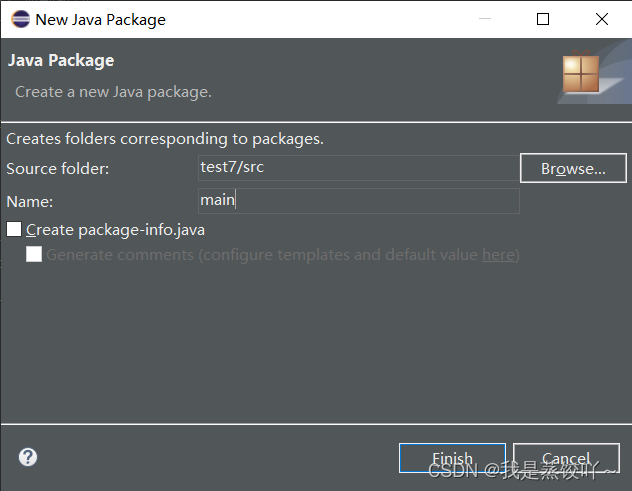Open the help question mark icon
The height and width of the screenshot is (491, 632).
coord(28,458)
